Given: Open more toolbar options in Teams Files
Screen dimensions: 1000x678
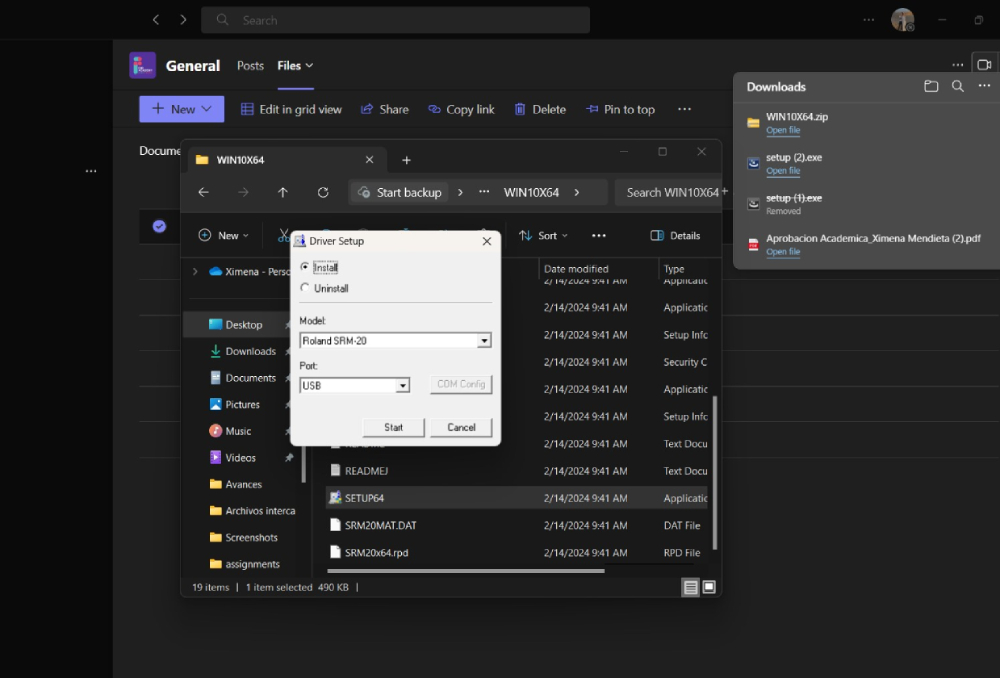Looking at the screenshot, I should pos(684,109).
